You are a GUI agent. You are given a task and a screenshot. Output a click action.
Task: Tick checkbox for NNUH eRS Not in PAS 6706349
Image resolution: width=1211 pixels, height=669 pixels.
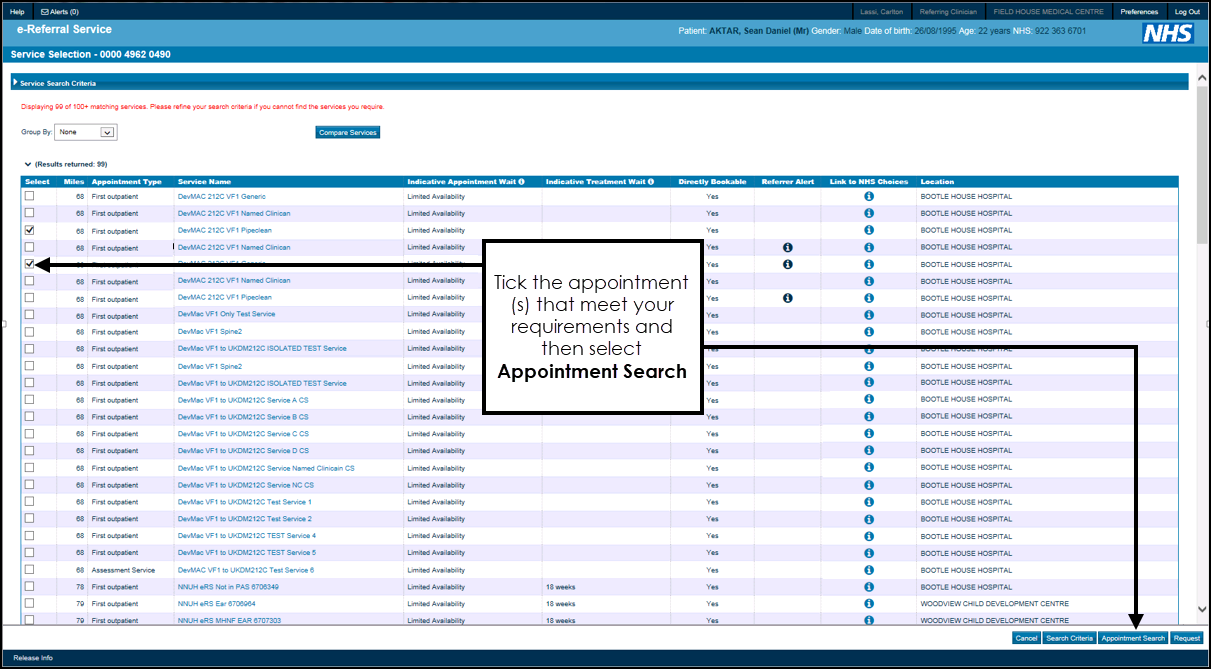coord(29,587)
